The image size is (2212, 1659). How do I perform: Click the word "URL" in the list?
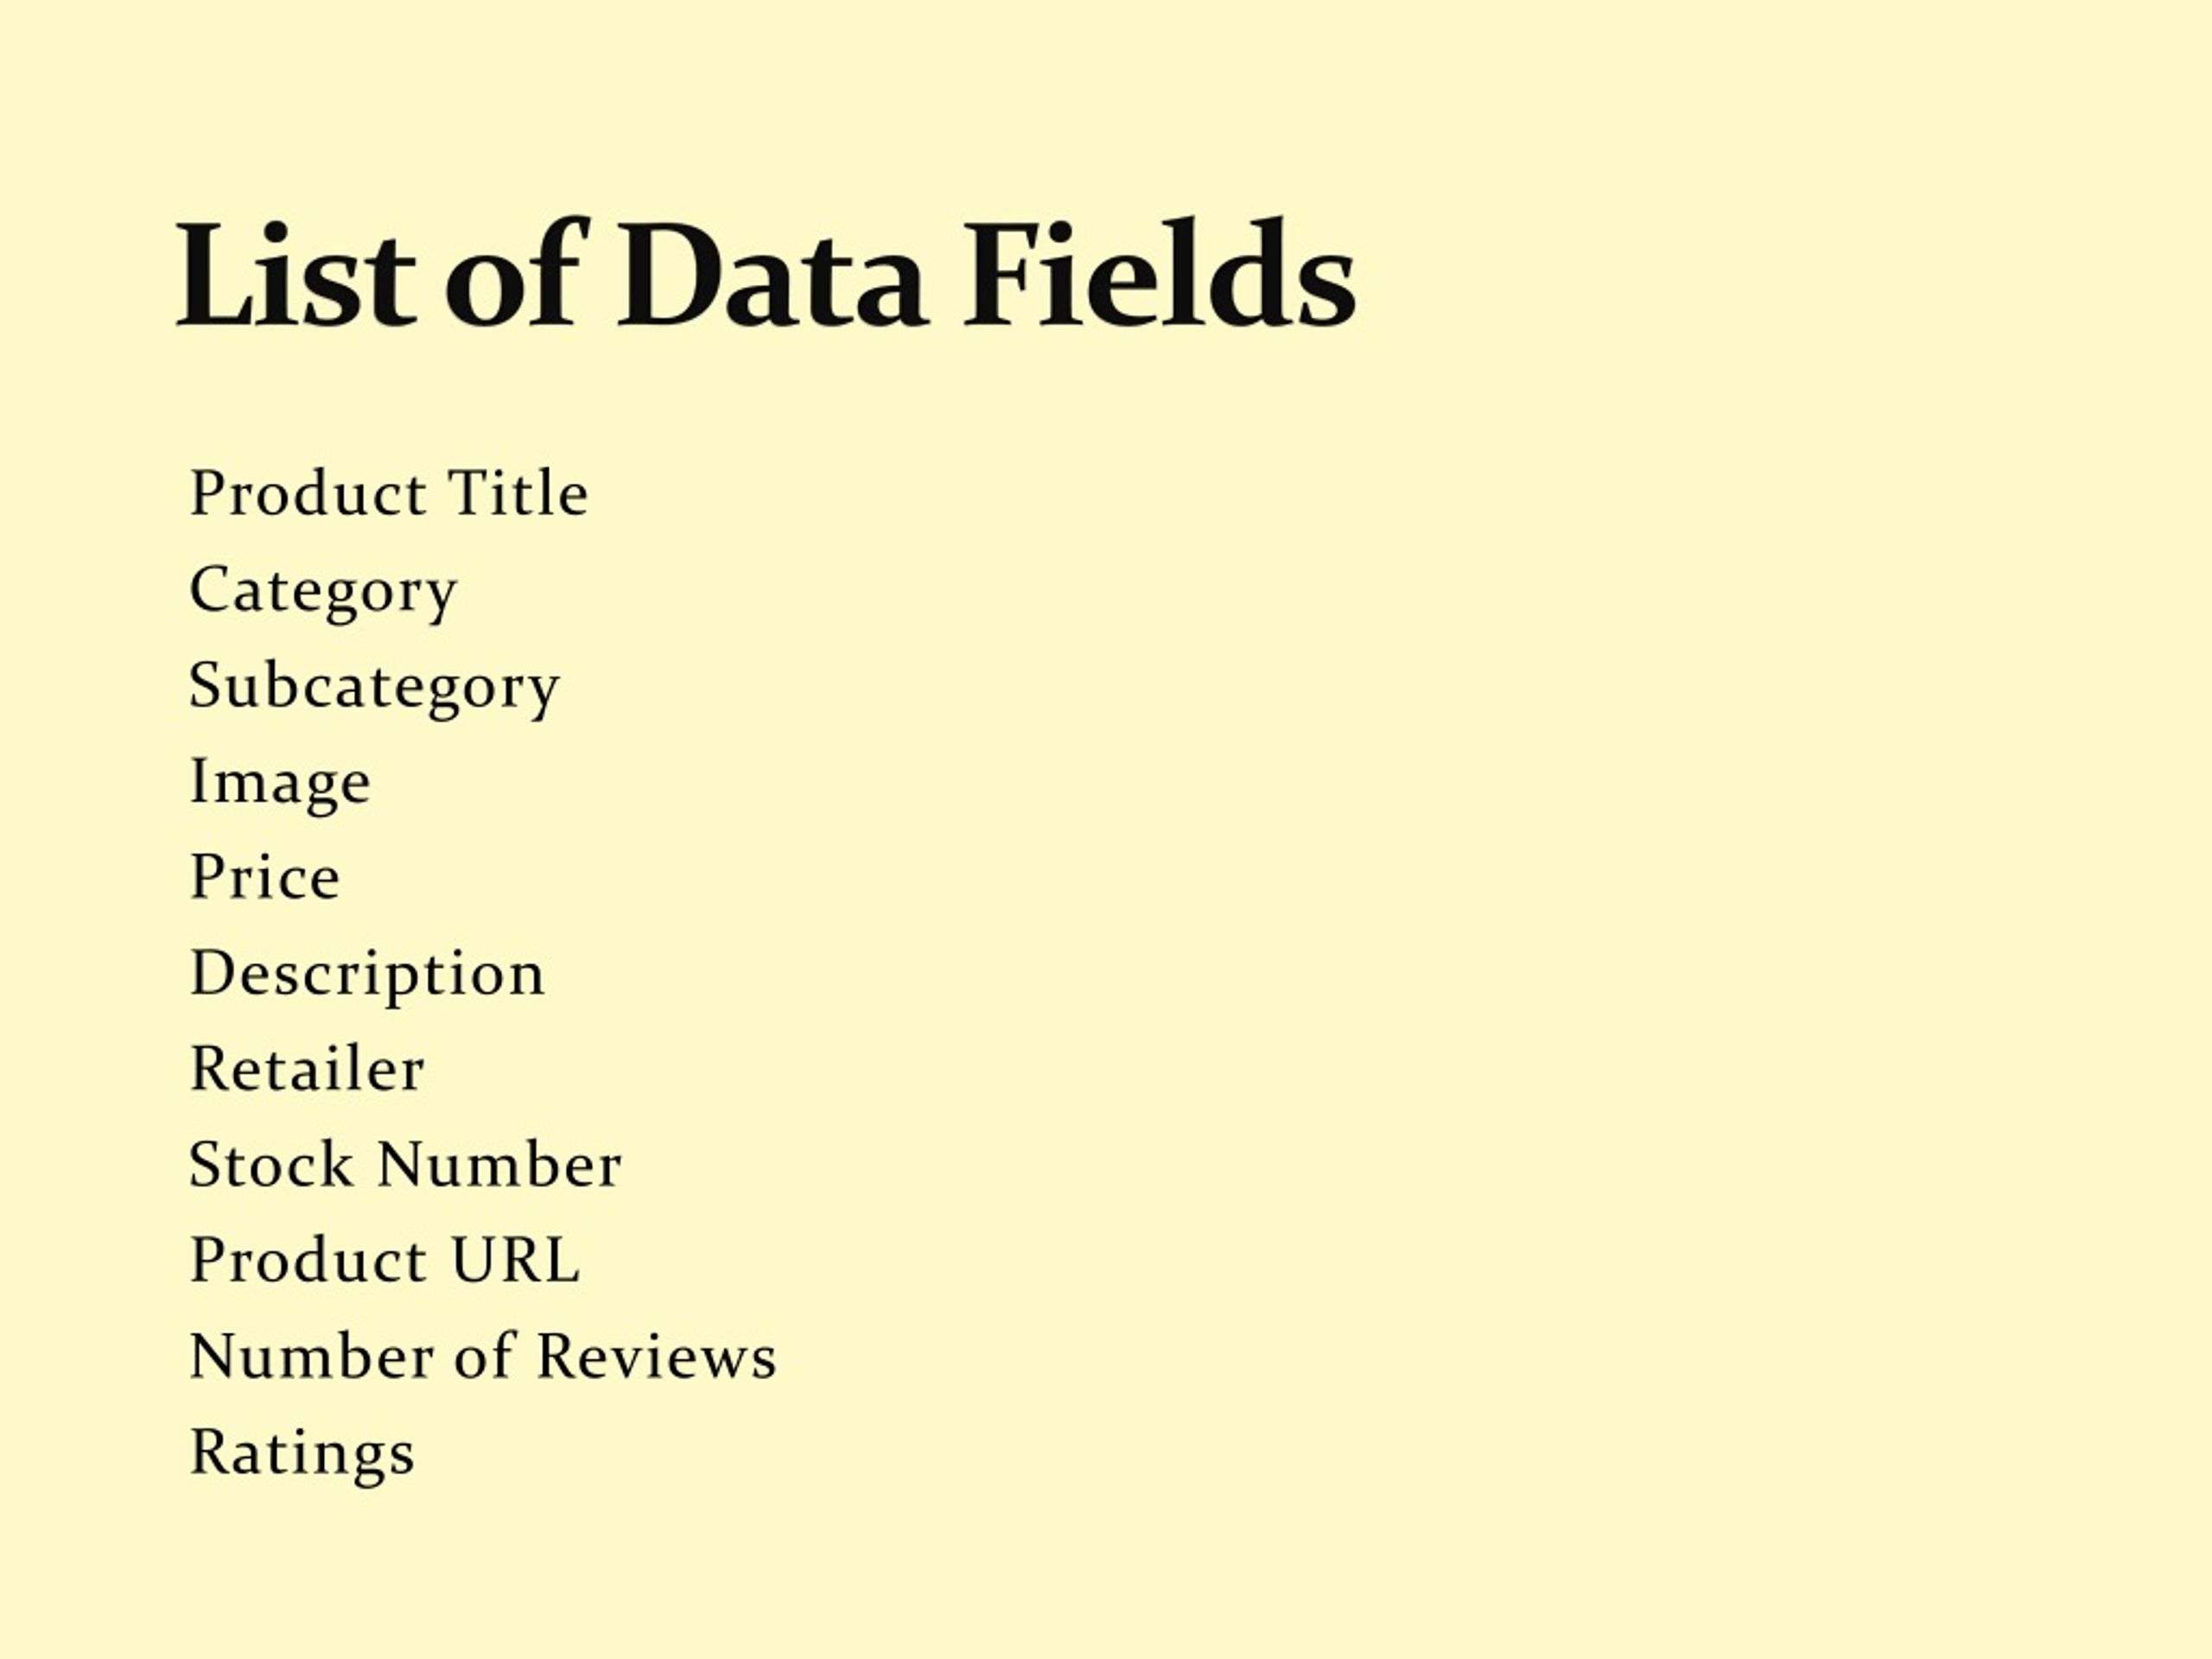(515, 1259)
